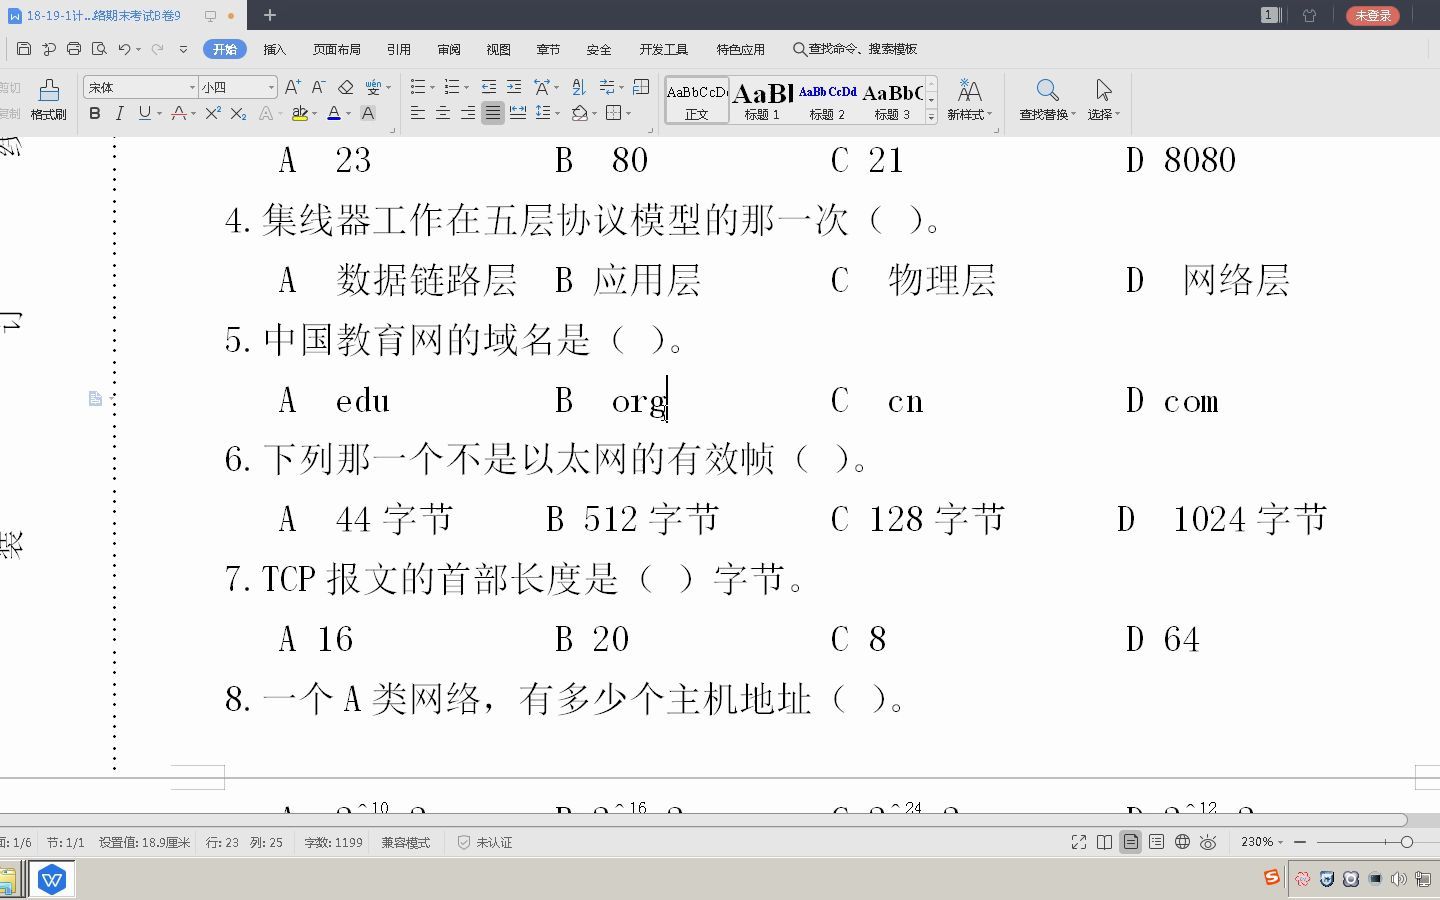This screenshot has height=900, width=1440.
Task: Click the pinyin guide (wén) icon
Action: pyautogui.click(x=373, y=88)
